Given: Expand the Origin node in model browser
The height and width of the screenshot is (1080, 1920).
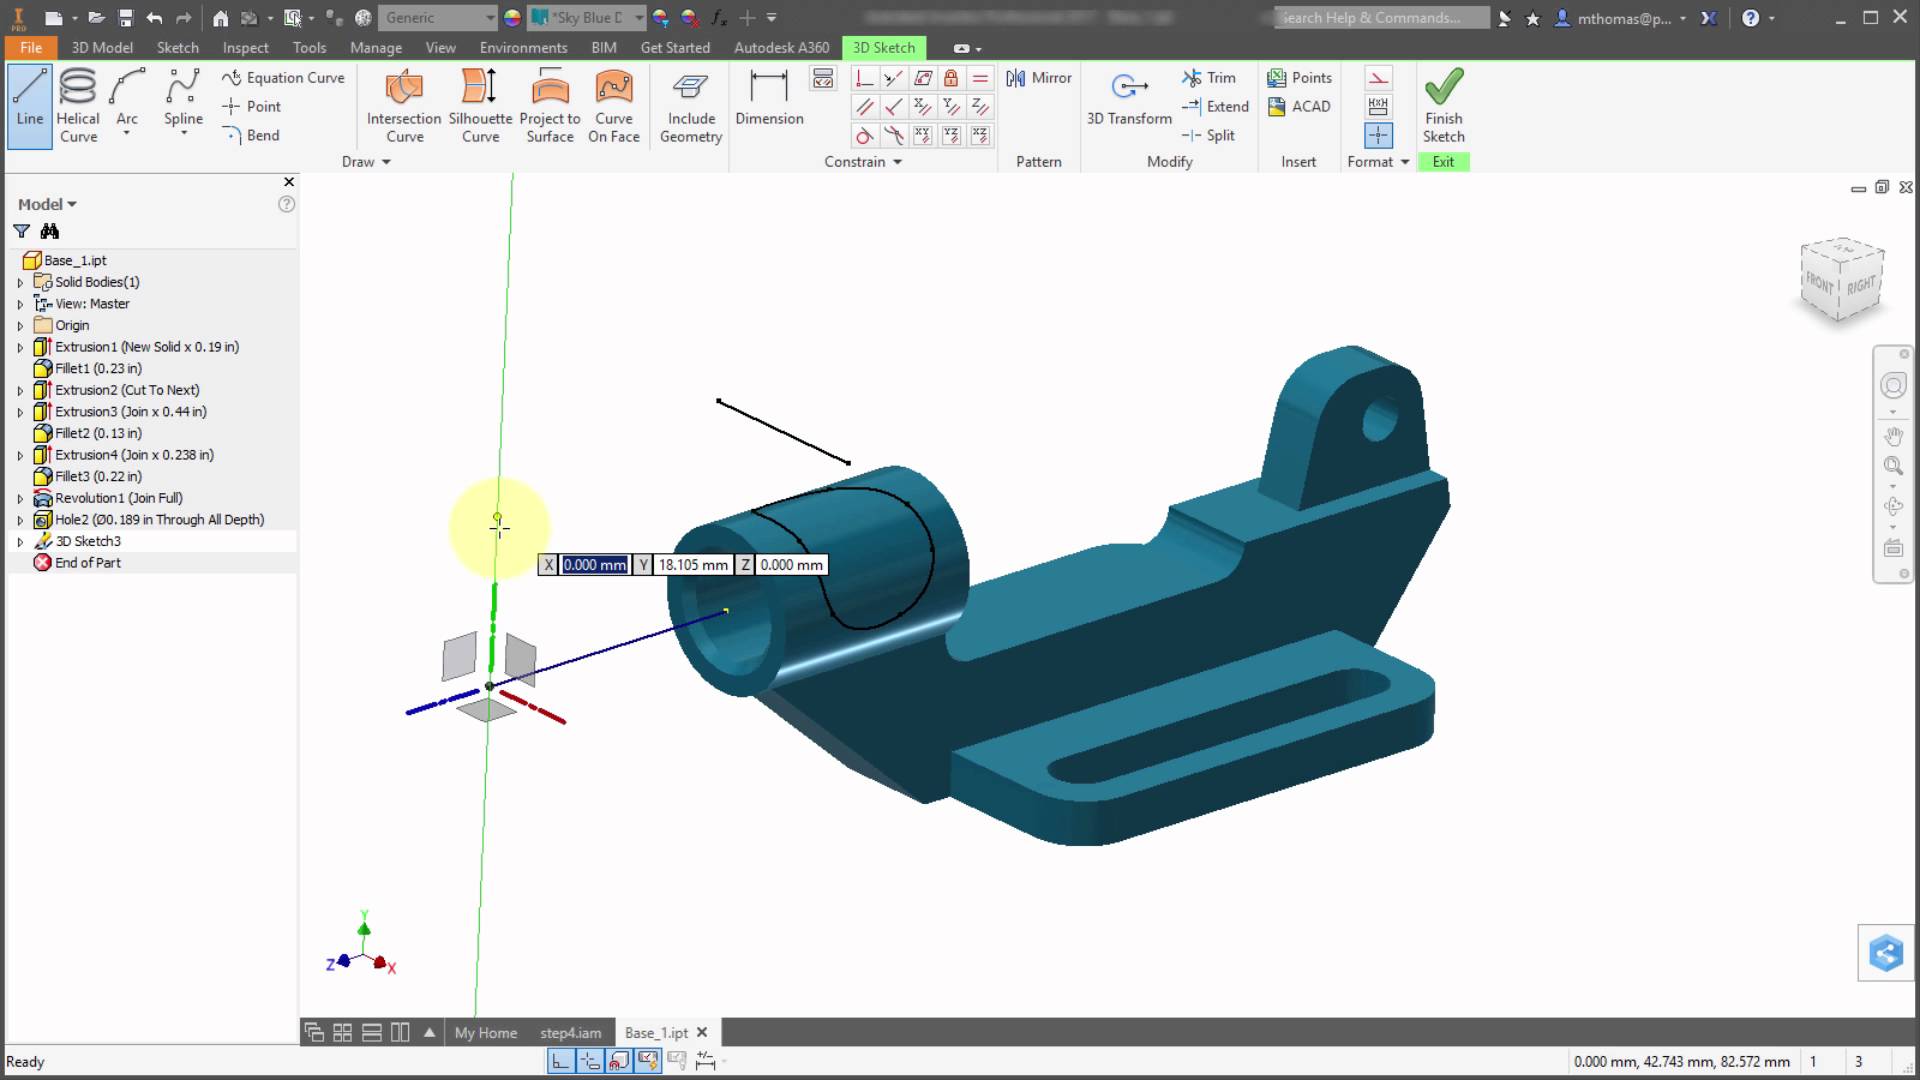Looking at the screenshot, I should coord(18,325).
